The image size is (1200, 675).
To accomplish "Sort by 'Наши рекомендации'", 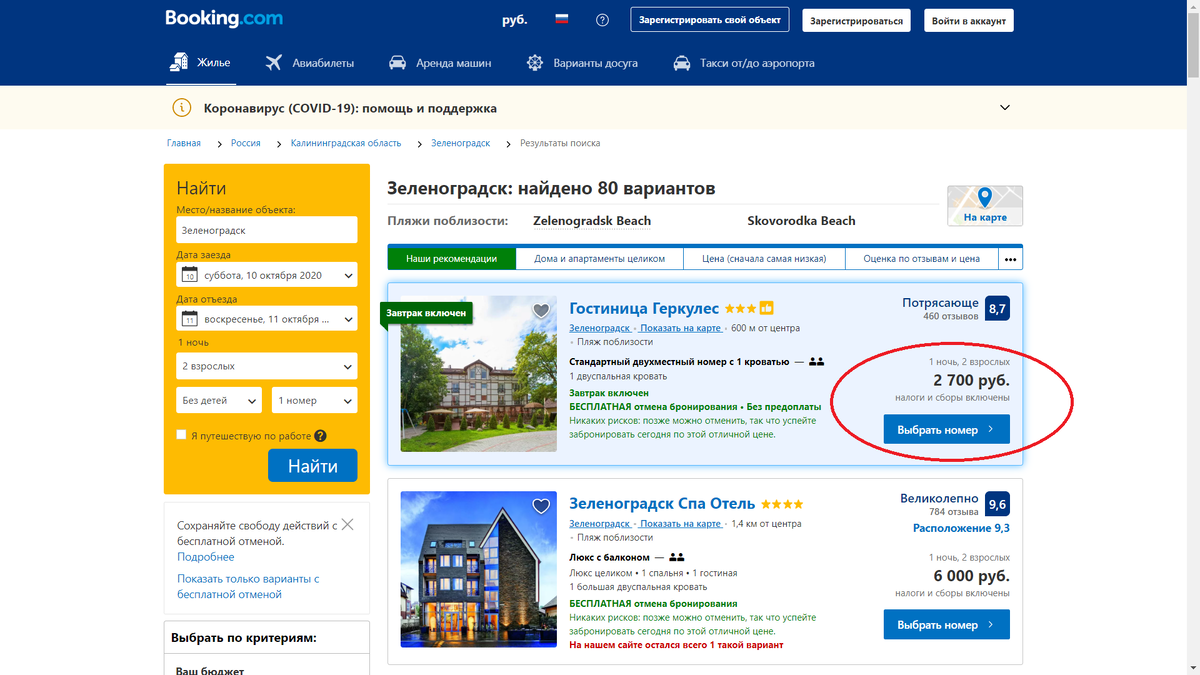I will pos(451,259).
